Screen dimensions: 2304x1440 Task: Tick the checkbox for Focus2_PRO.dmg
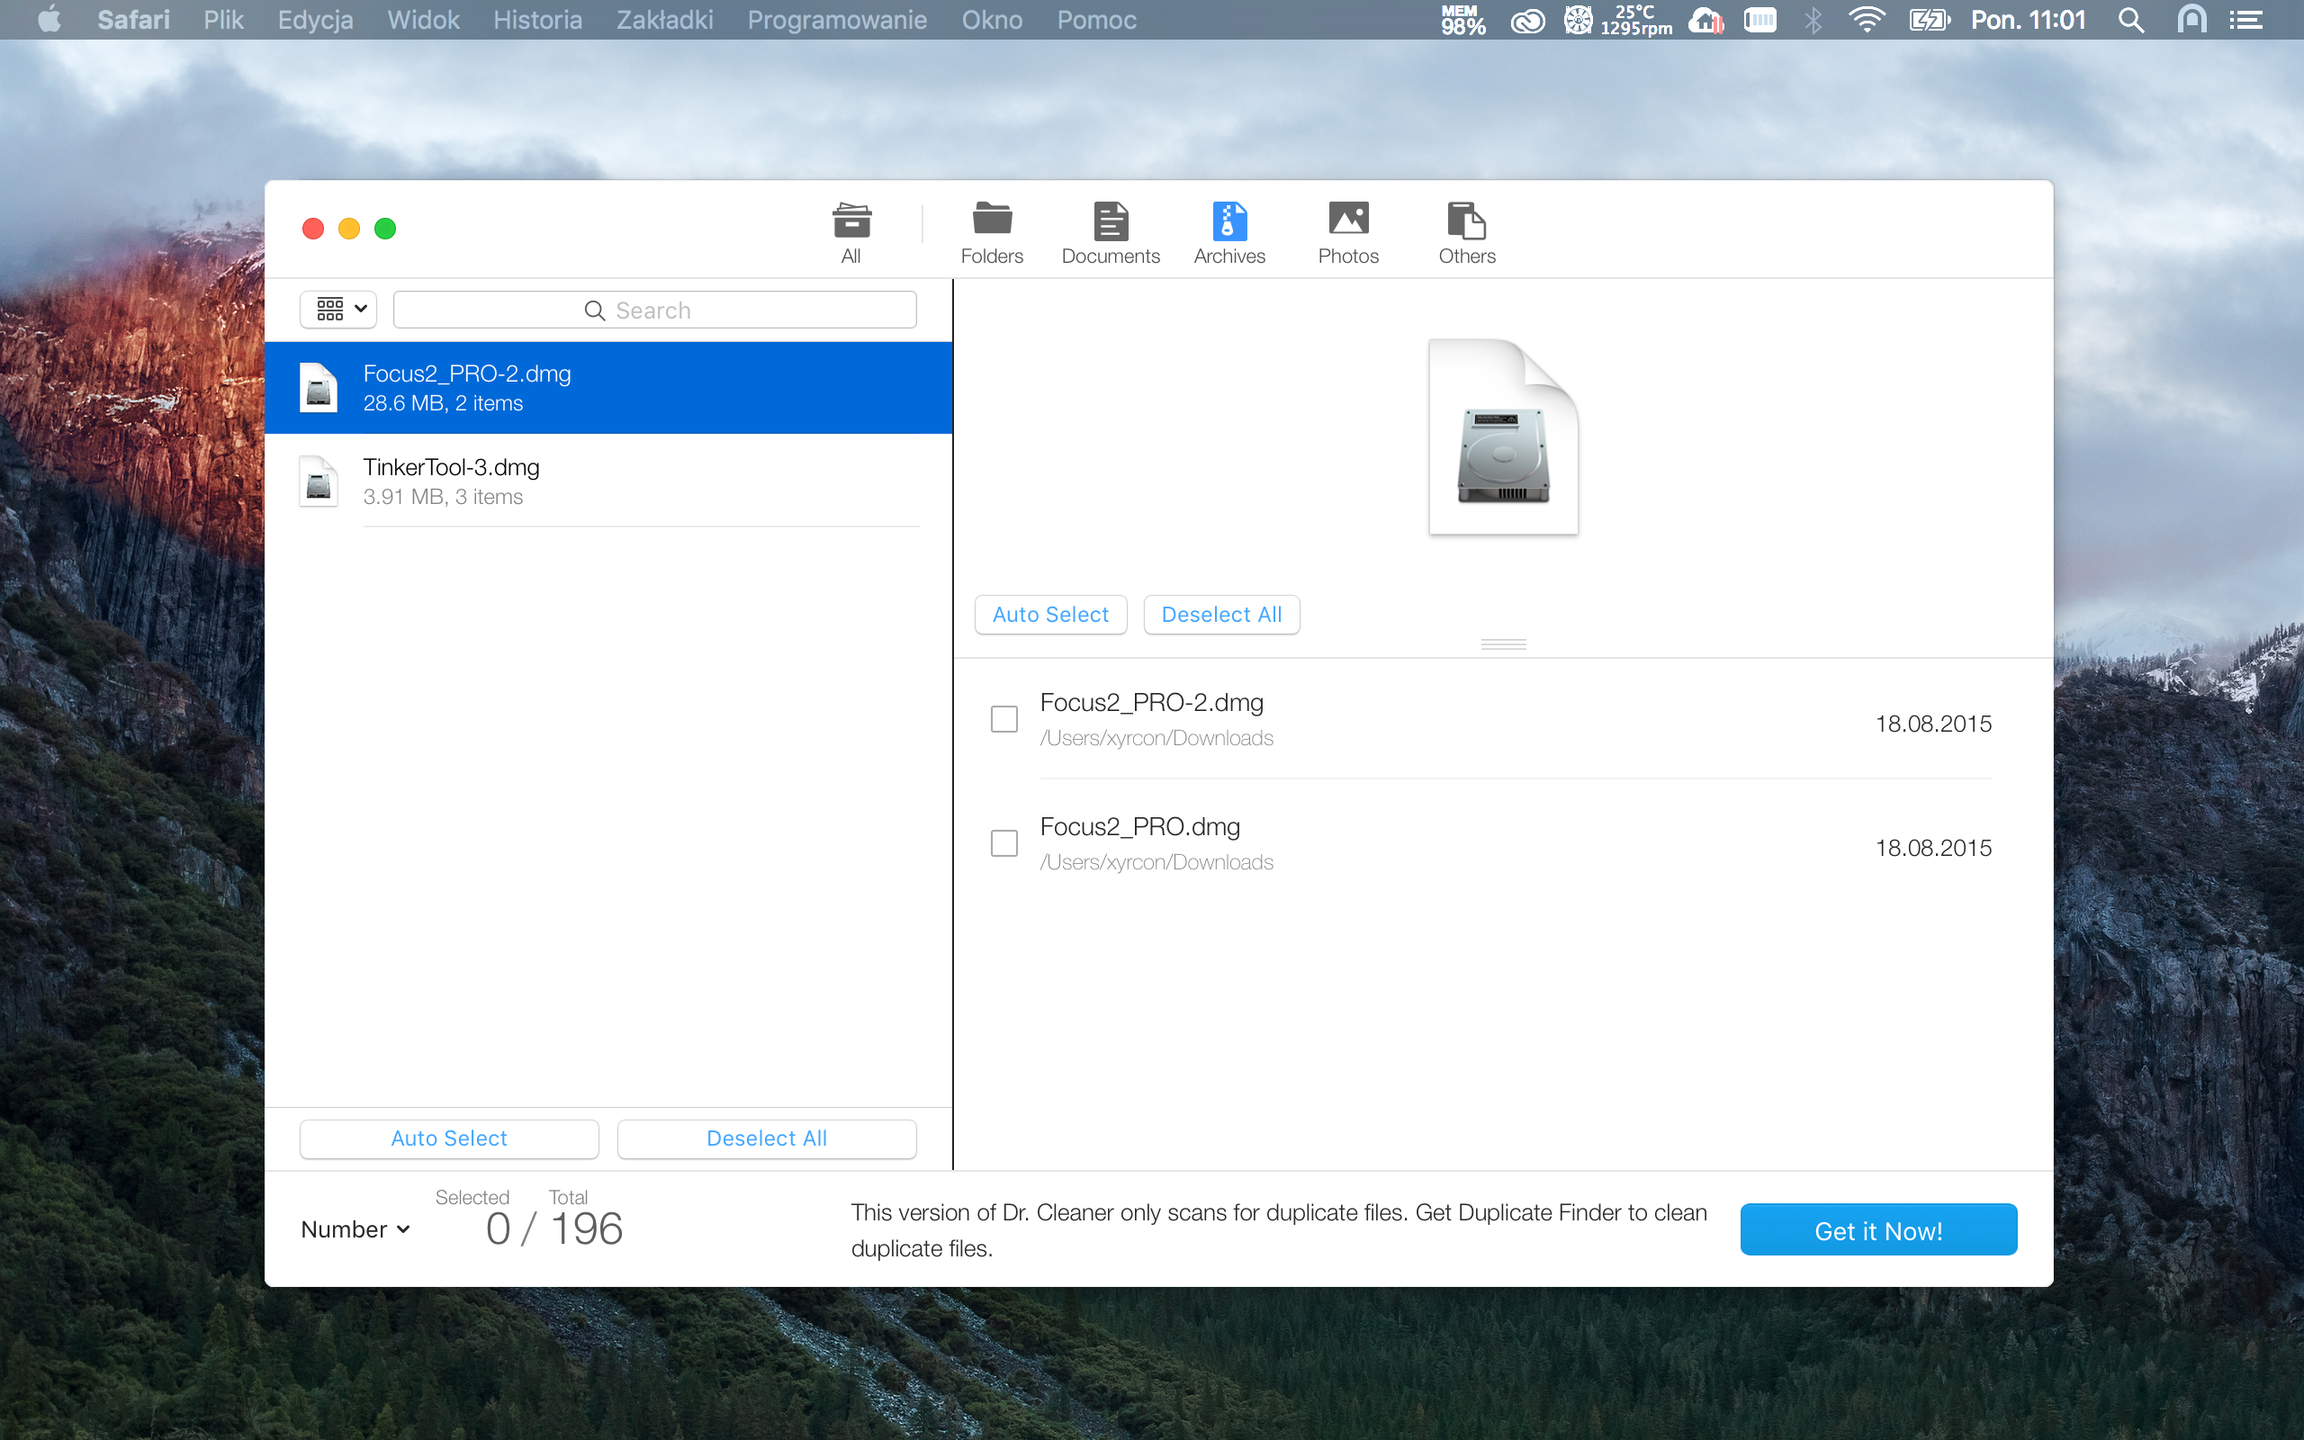(x=1004, y=843)
